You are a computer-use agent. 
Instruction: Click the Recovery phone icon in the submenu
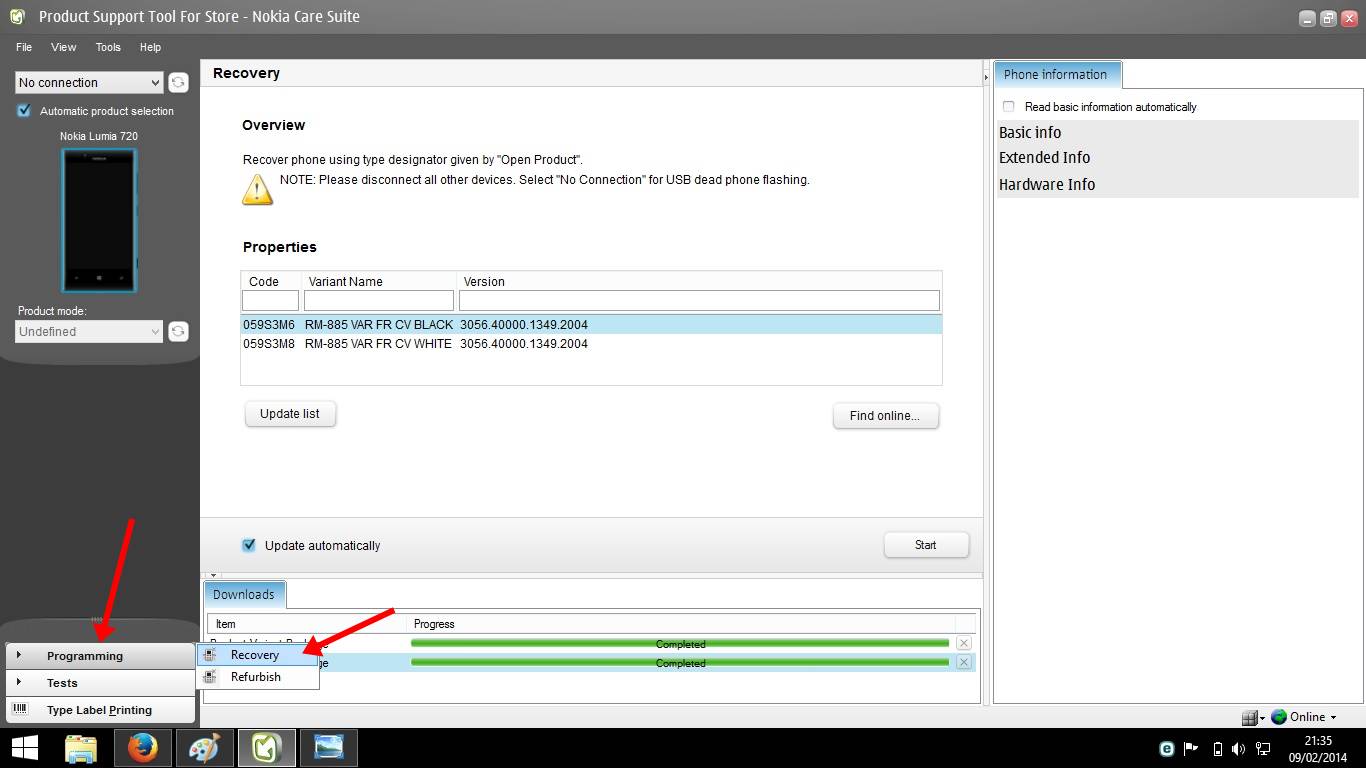coord(210,655)
